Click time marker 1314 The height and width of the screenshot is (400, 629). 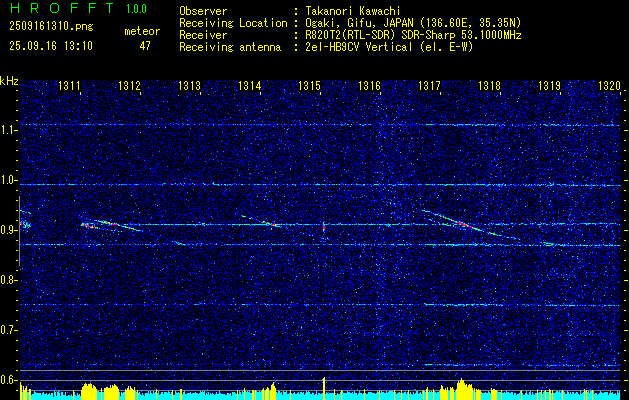pyautogui.click(x=249, y=86)
